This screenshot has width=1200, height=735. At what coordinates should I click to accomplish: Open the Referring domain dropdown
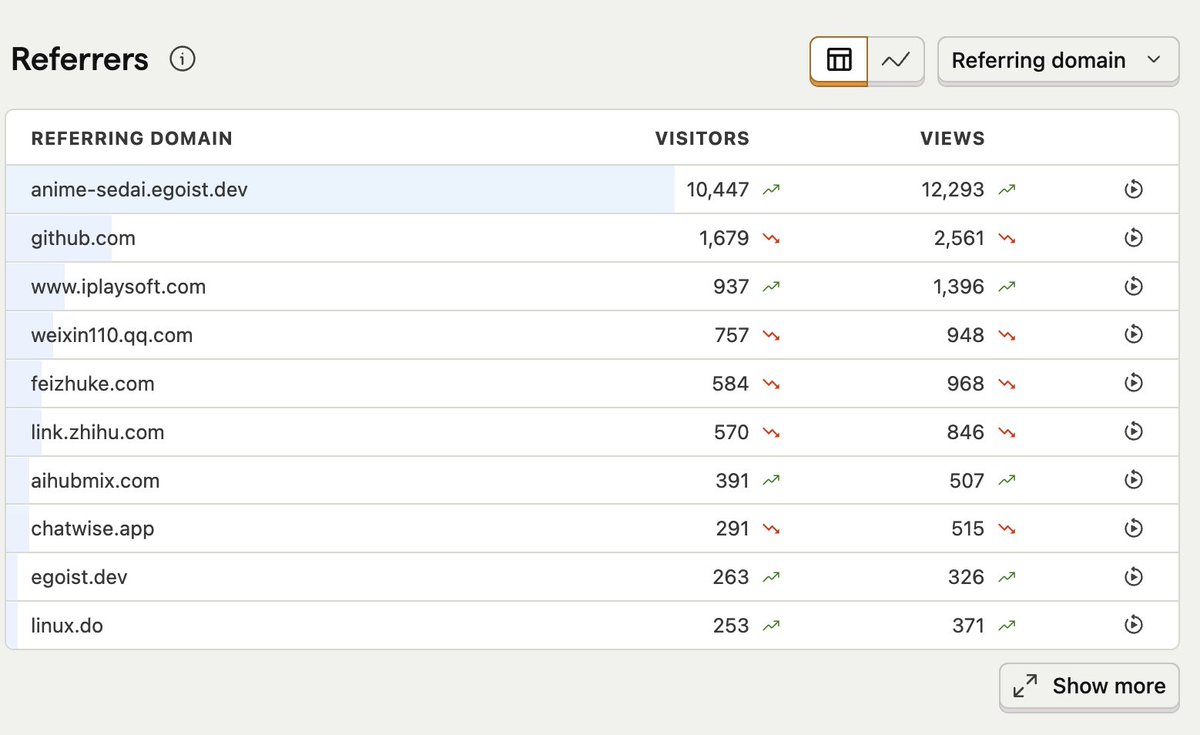pos(1058,60)
